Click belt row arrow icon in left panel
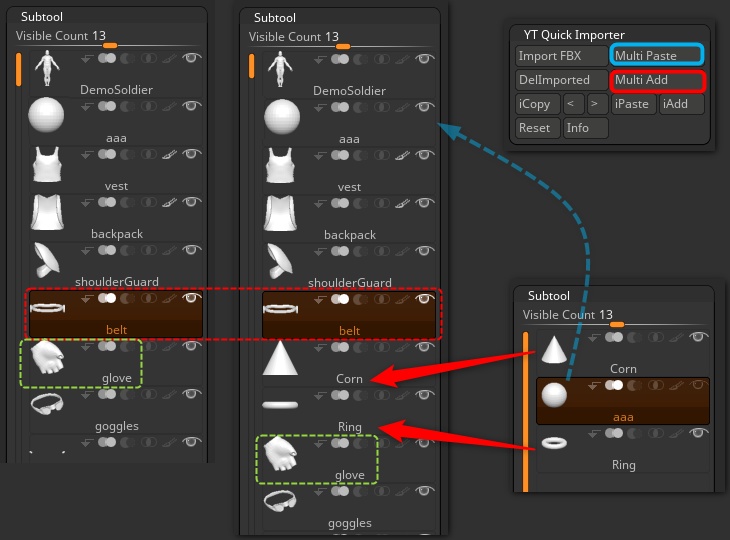Screen dimensions: 730x540 coord(87,298)
